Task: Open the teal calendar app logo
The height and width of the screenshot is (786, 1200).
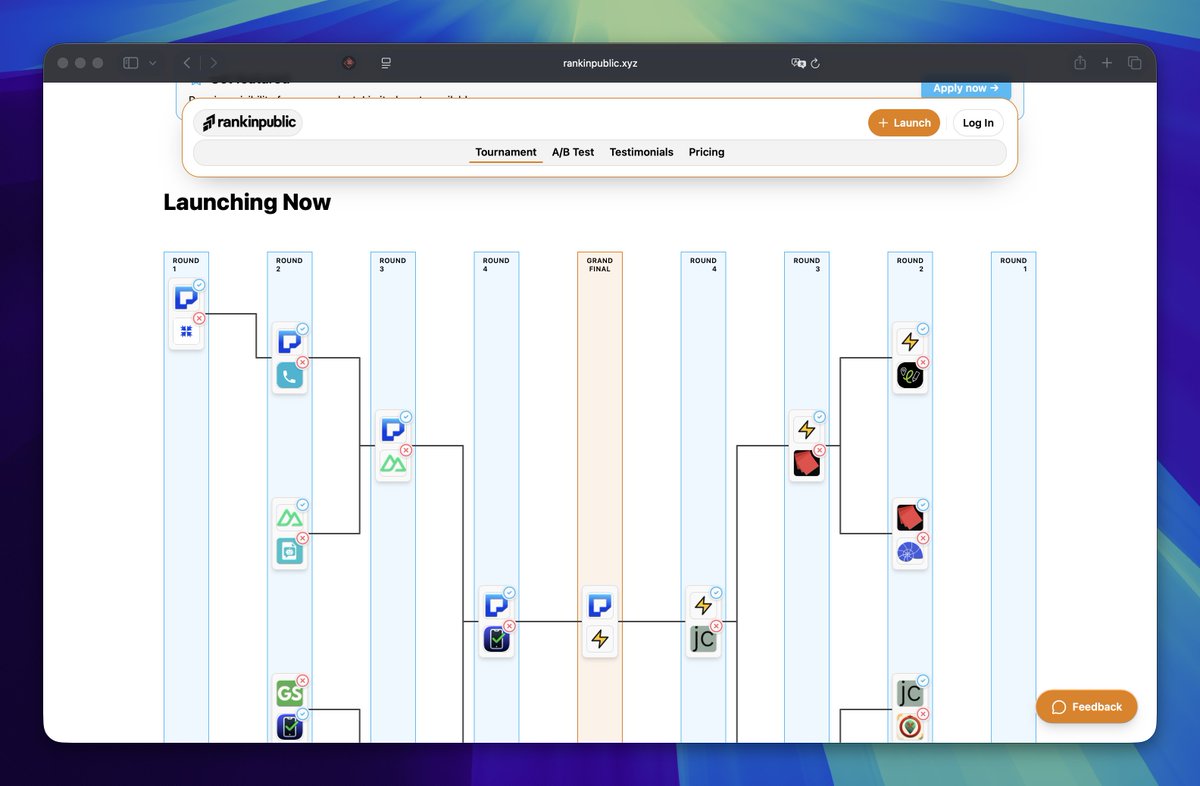Action: click(290, 551)
